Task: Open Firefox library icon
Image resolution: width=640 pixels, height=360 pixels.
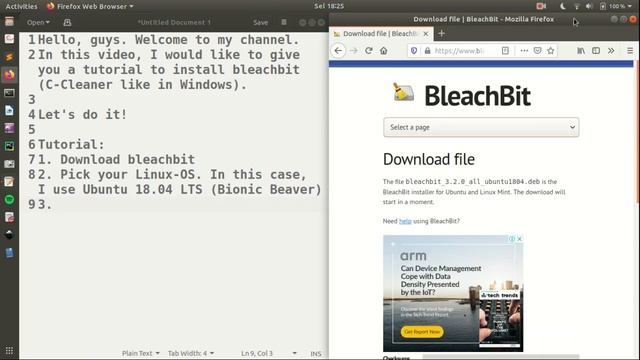Action: [x=581, y=51]
